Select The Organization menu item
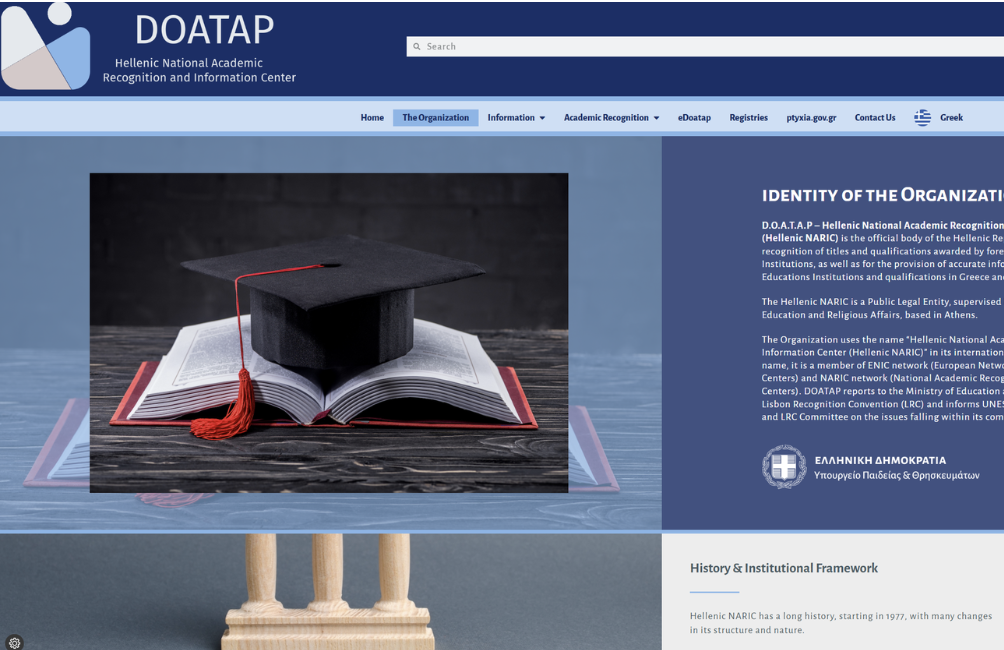 435,118
